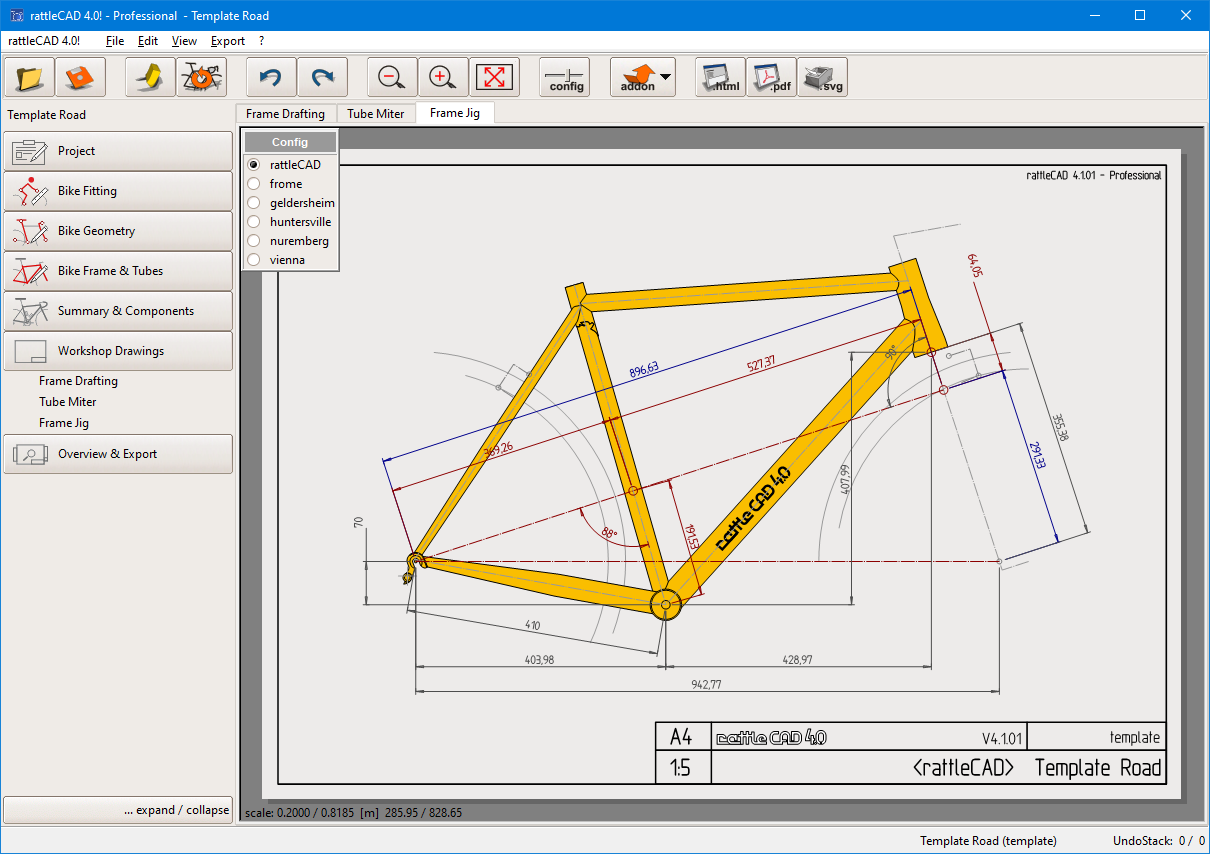Open Frame Drafting in sidebar list

click(78, 381)
